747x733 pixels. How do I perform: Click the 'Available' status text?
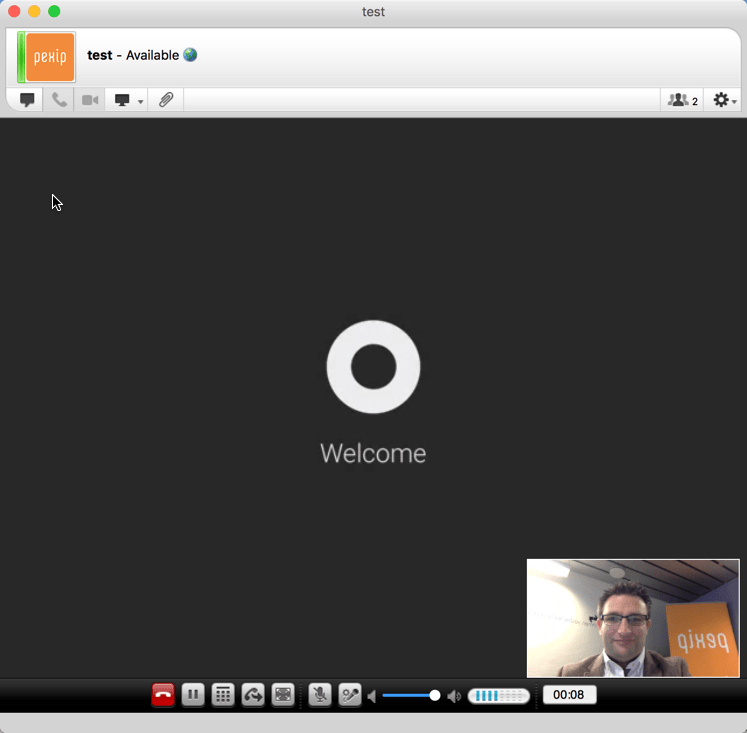(x=152, y=55)
